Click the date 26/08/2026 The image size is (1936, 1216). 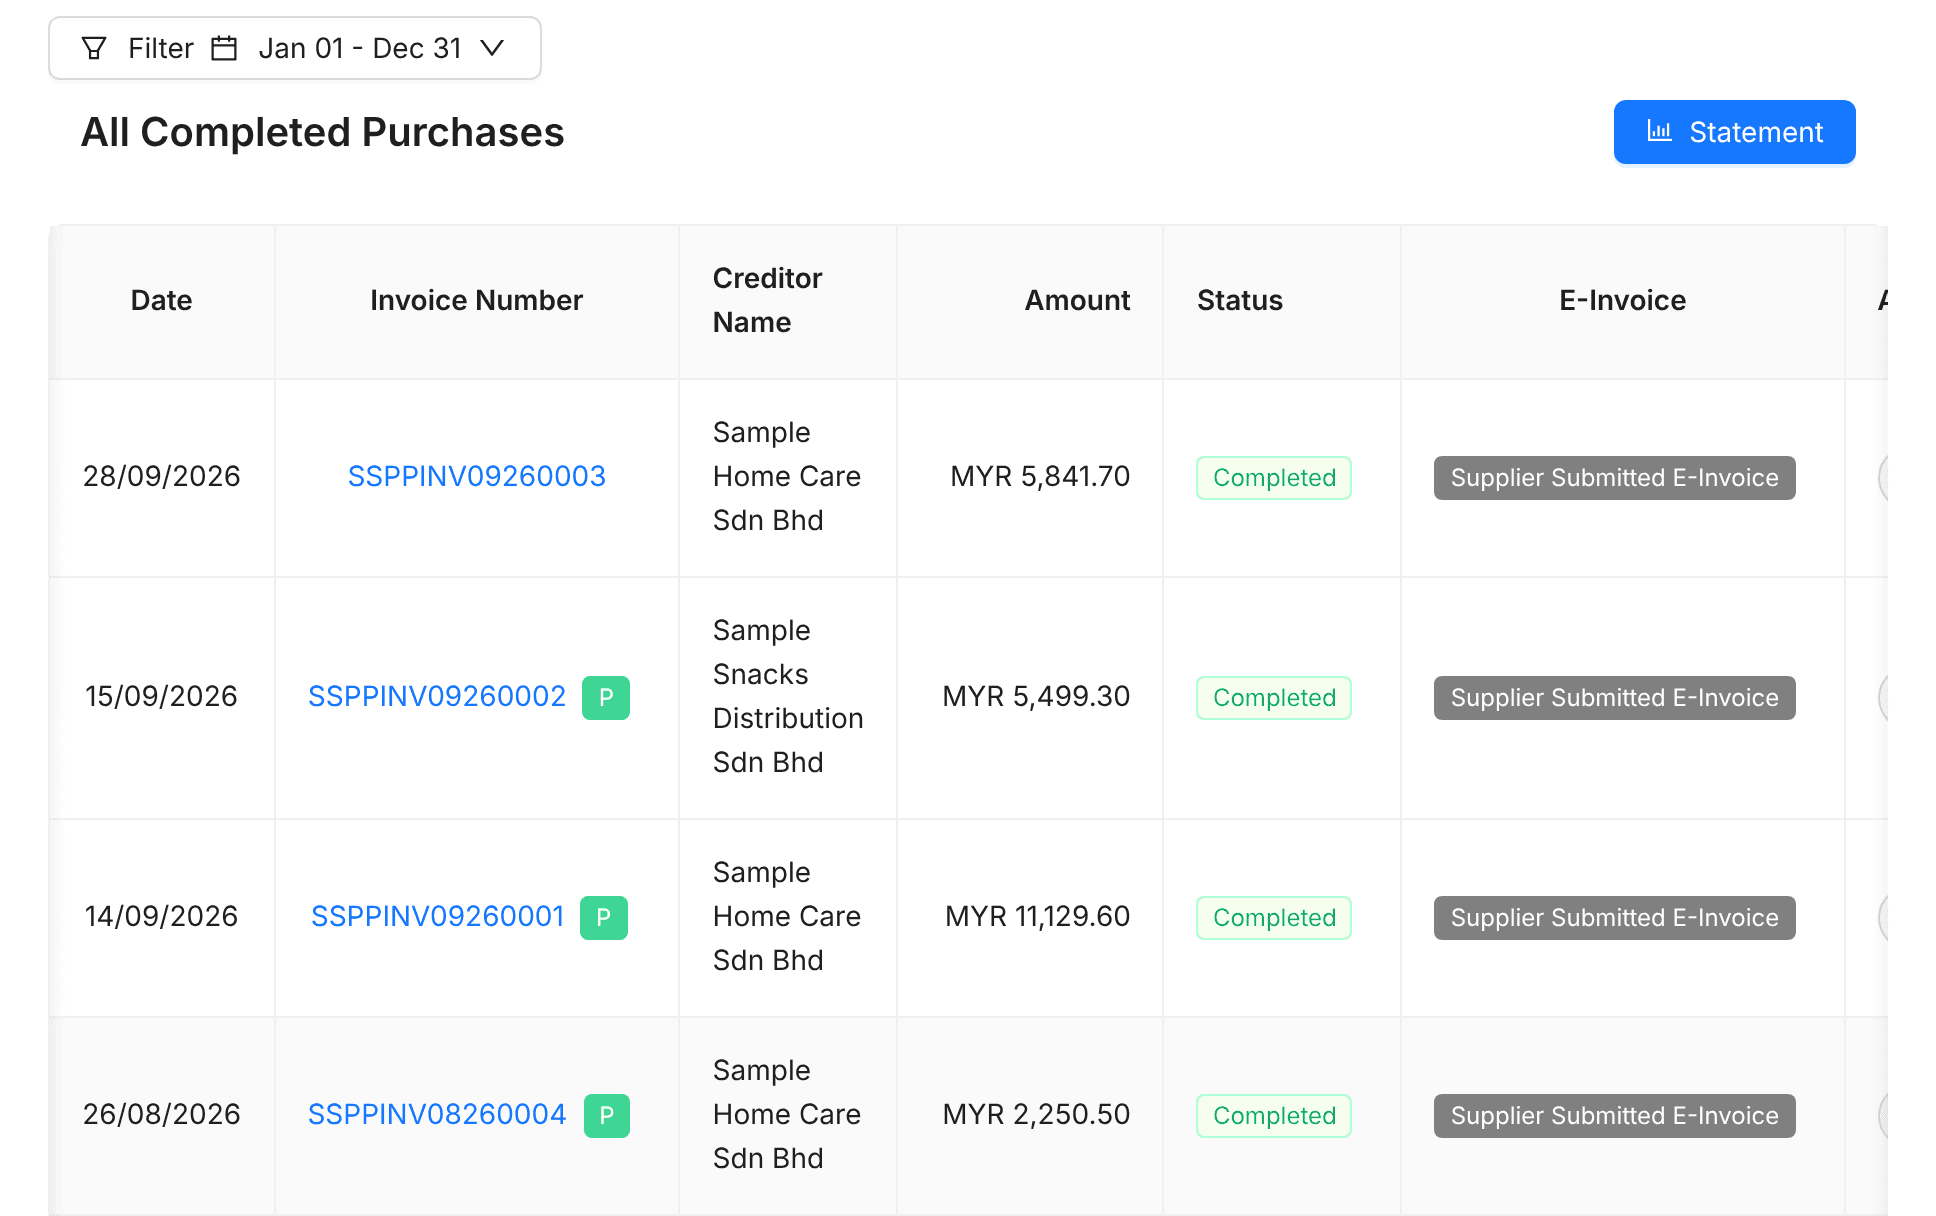161,1114
